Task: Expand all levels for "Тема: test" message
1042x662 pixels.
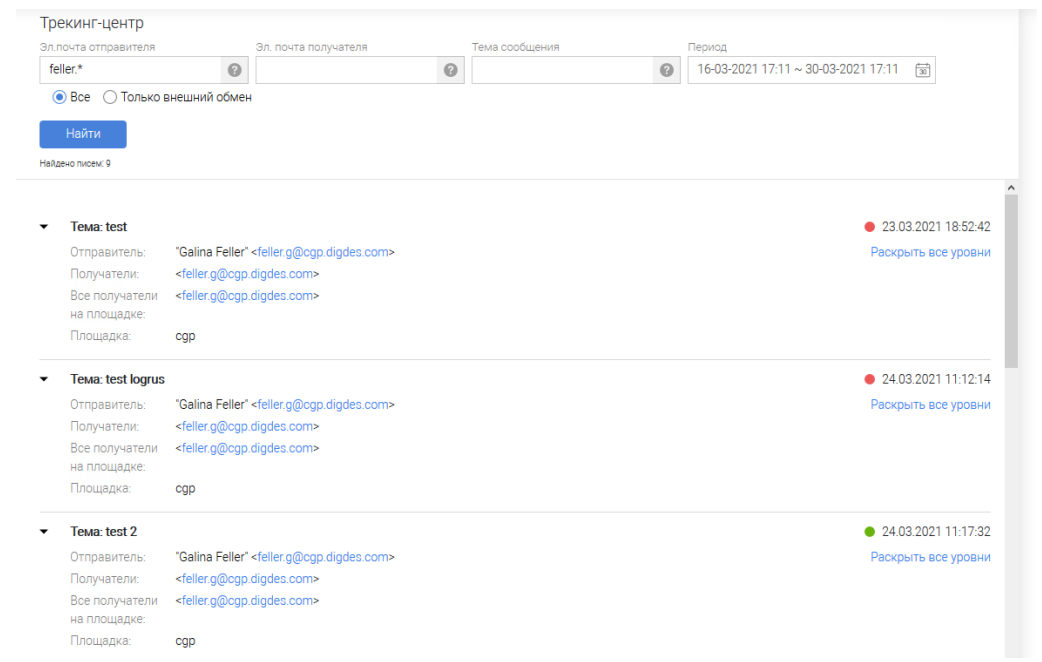Action: pyautogui.click(x=930, y=252)
